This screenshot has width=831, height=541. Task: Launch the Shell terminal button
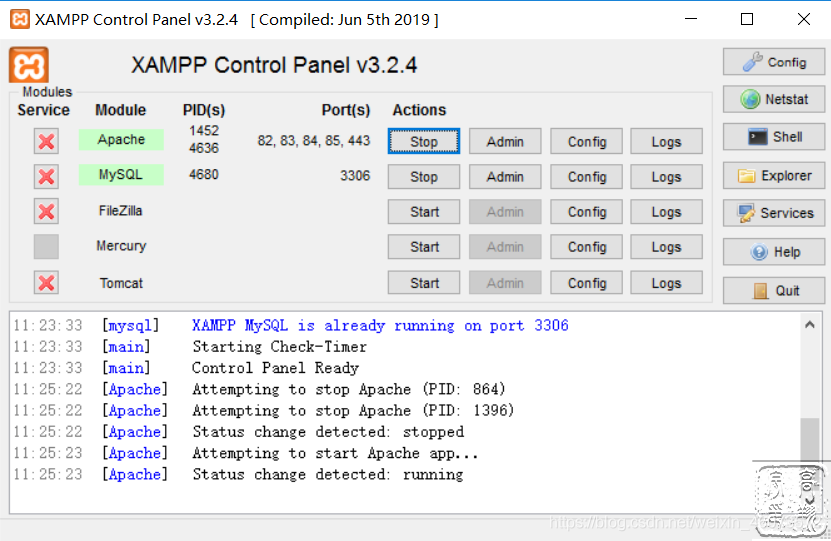pyautogui.click(x=774, y=137)
